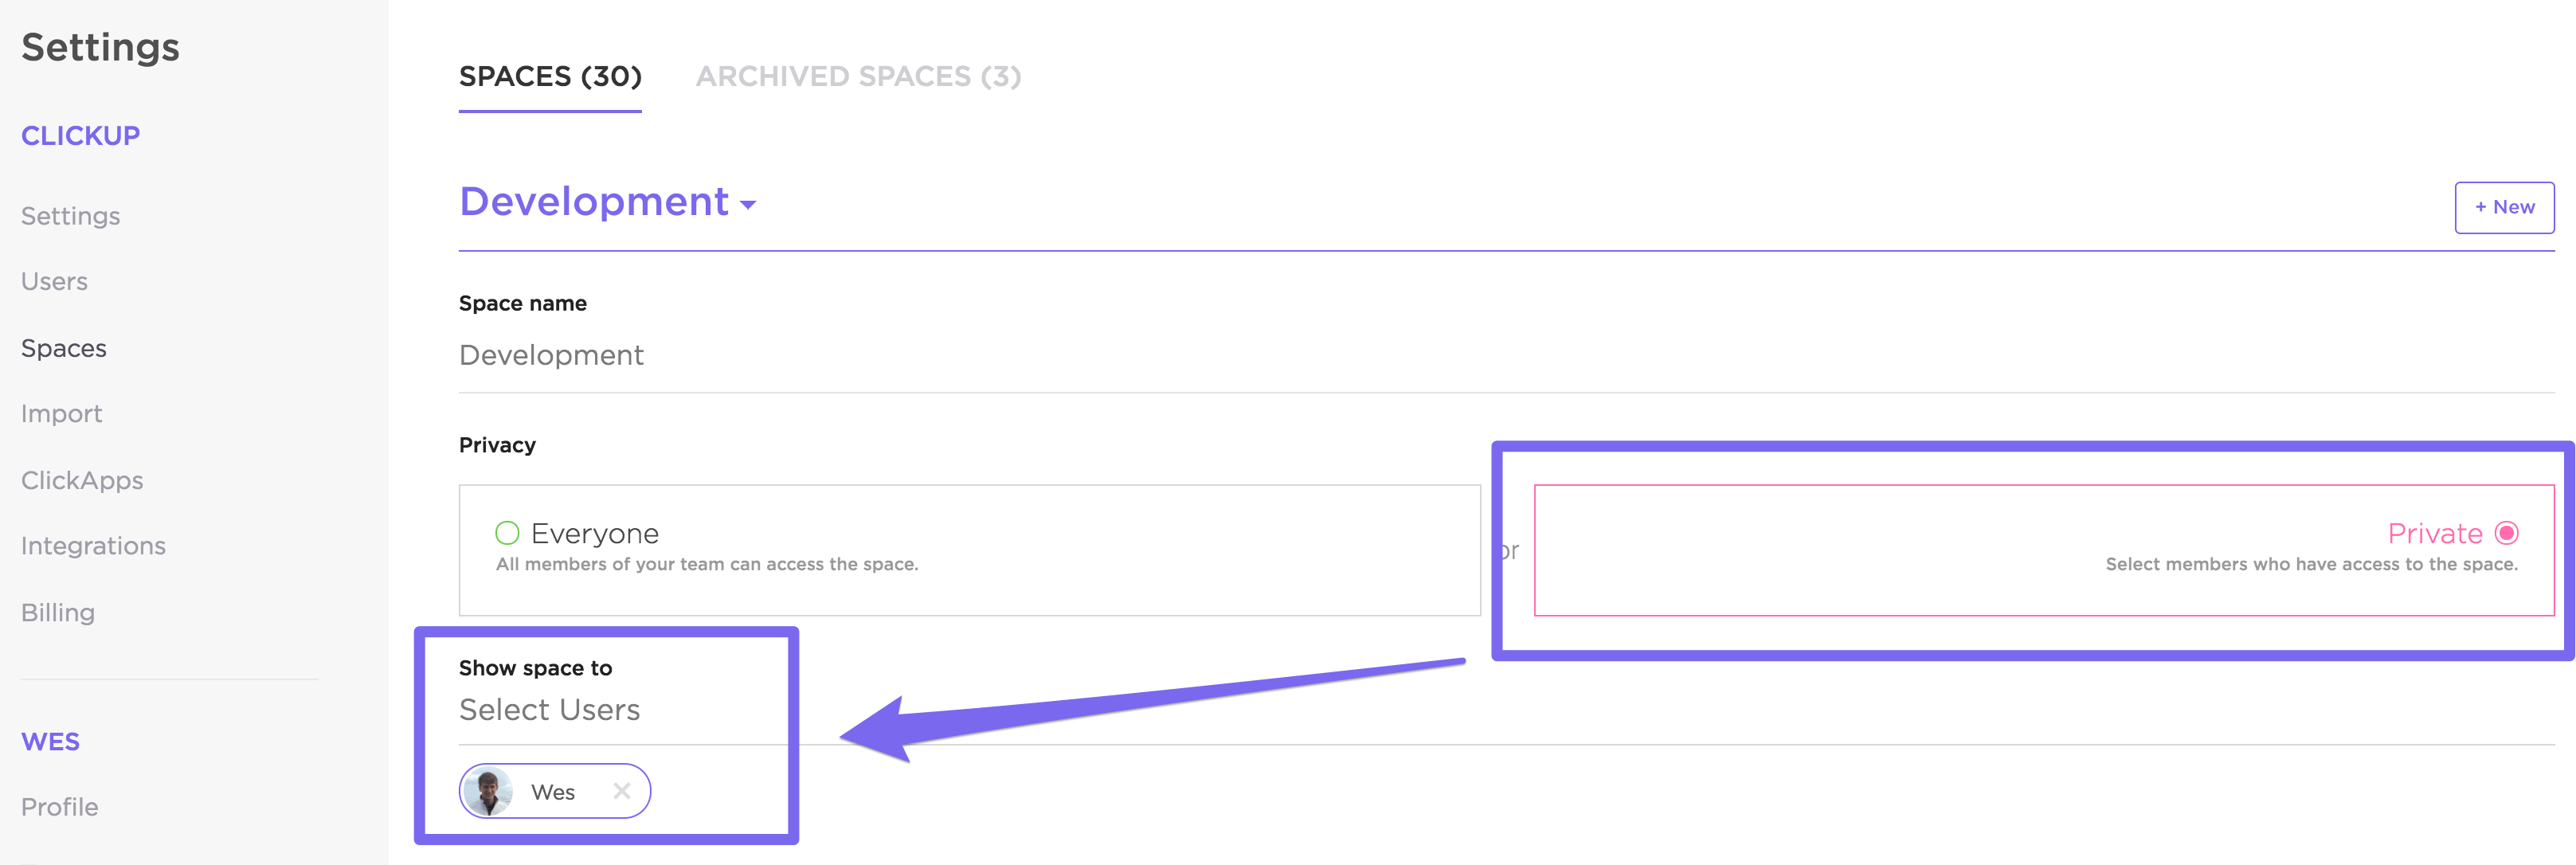Edit the Space name field
Viewport: 2576px width, 865px height.
pyautogui.click(x=551, y=355)
